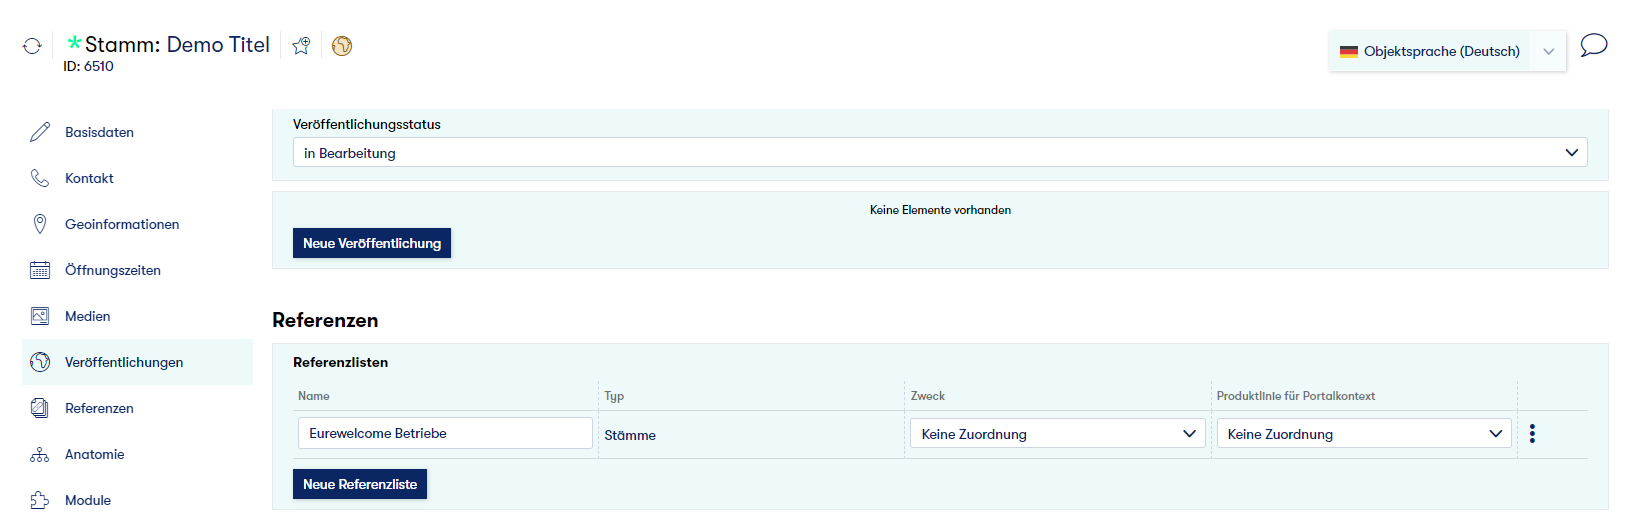Click the Produktlinie für Portalkontext header

point(1296,396)
